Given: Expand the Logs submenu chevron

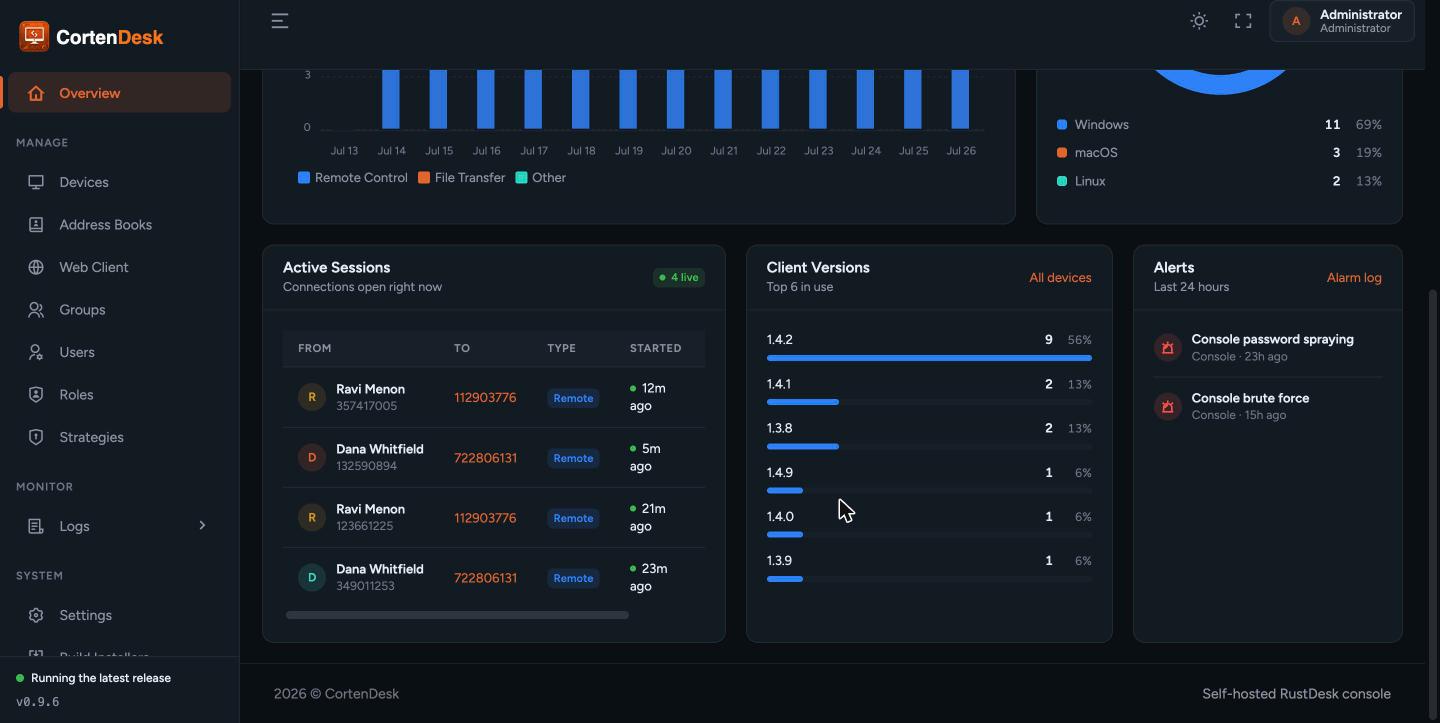Looking at the screenshot, I should (202, 526).
